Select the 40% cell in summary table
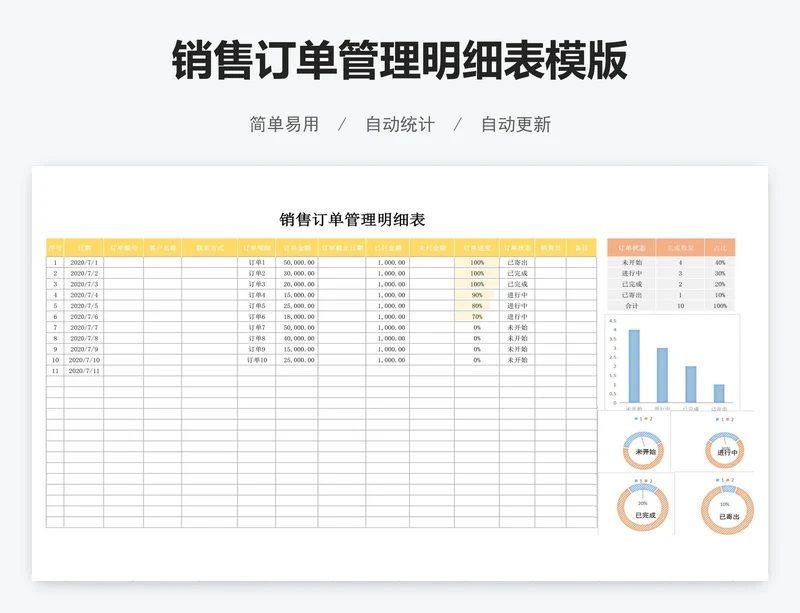 [x=720, y=262]
